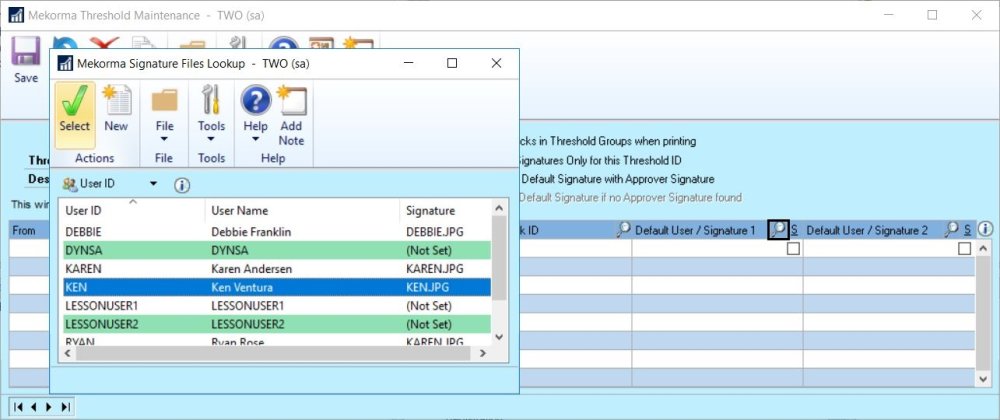The width and height of the screenshot is (1000, 420).
Task: Click the lookup list vertical scrollbar up arrow
Action: click(499, 208)
